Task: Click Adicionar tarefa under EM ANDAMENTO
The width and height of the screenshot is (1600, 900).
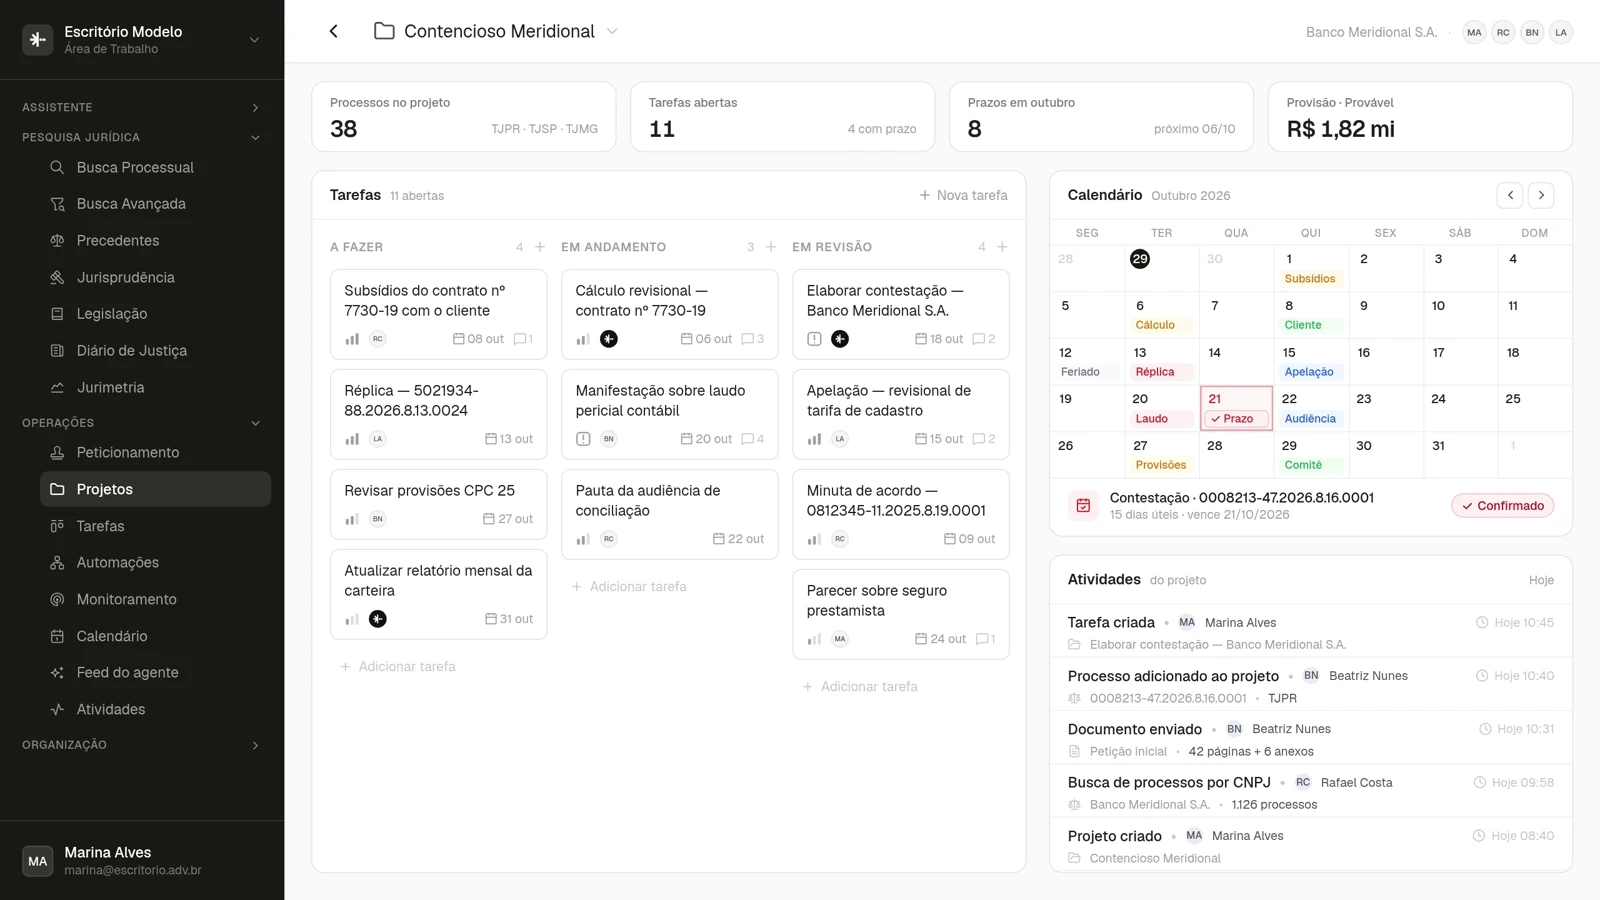Action: click(x=629, y=587)
